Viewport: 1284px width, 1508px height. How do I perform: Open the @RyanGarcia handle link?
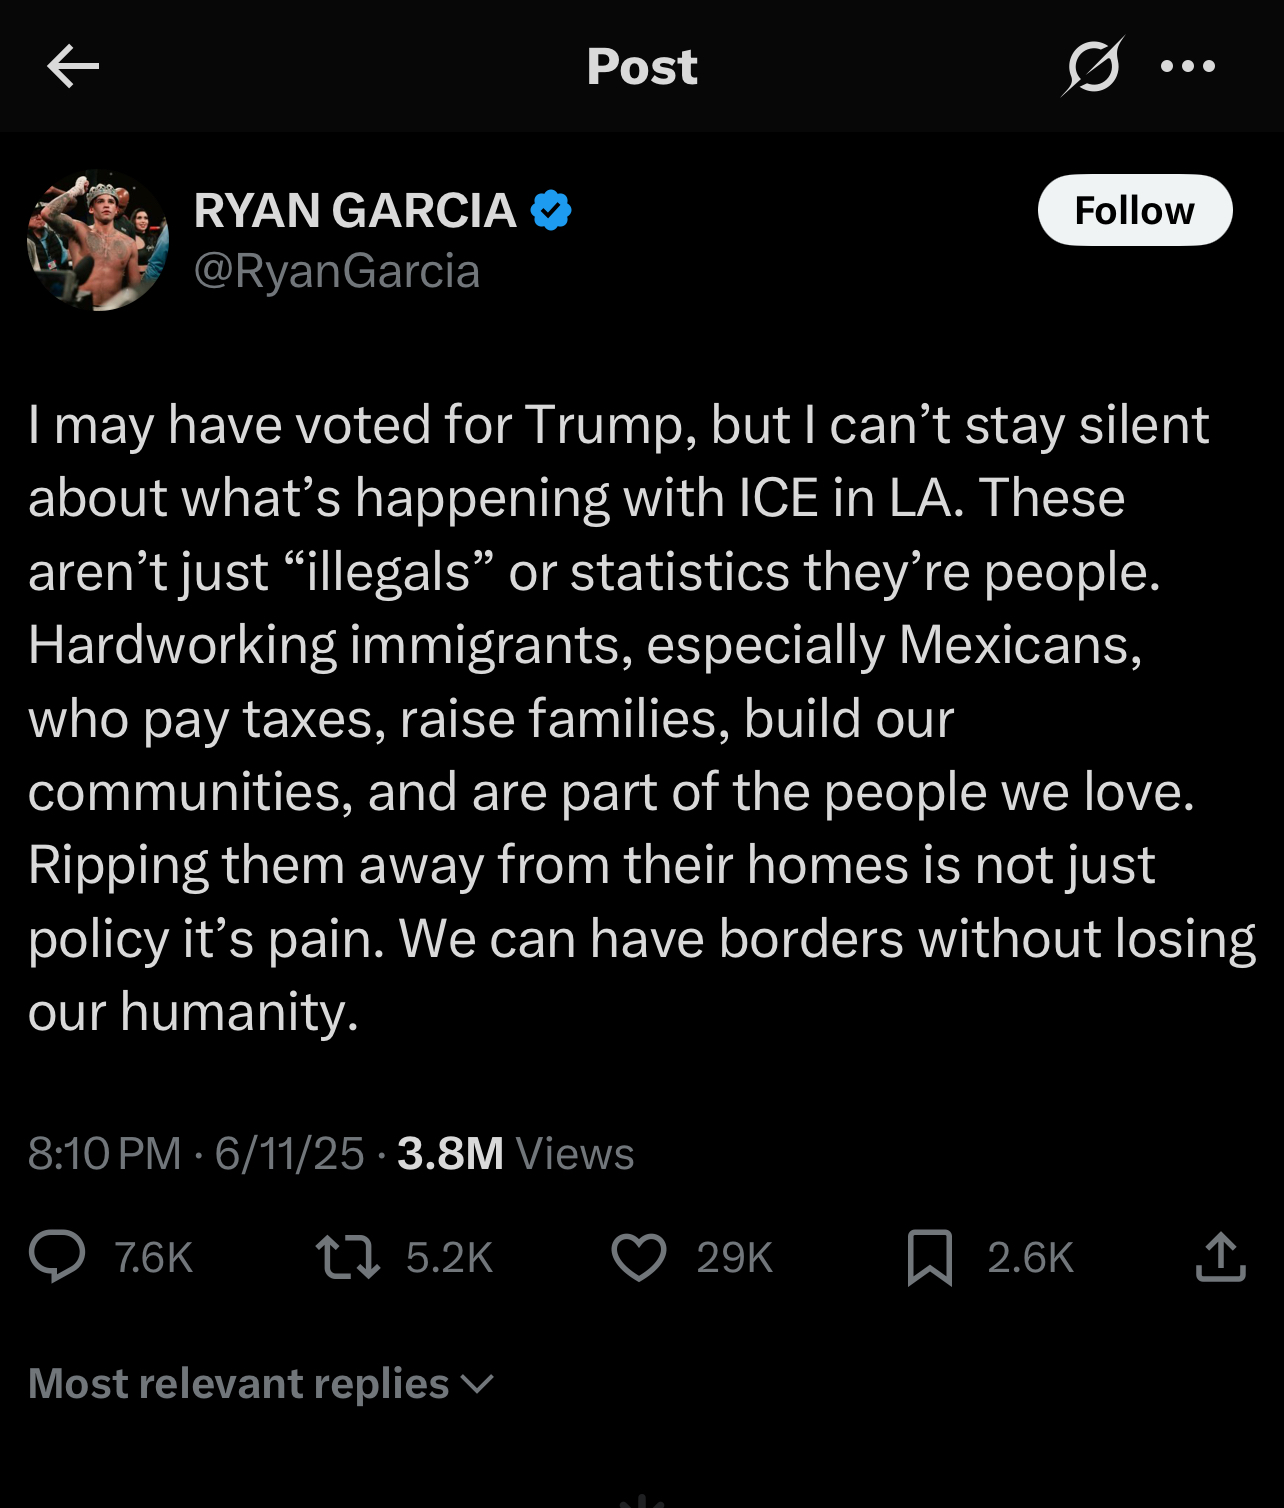click(337, 271)
